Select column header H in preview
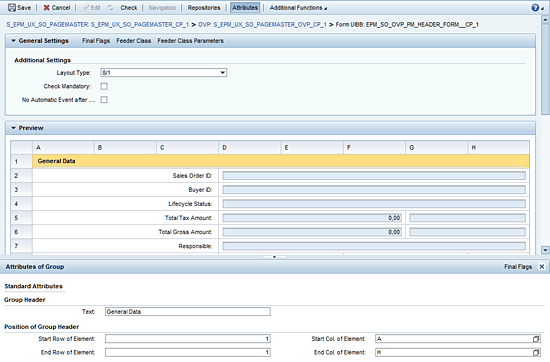The image size is (550, 362). [x=498, y=148]
